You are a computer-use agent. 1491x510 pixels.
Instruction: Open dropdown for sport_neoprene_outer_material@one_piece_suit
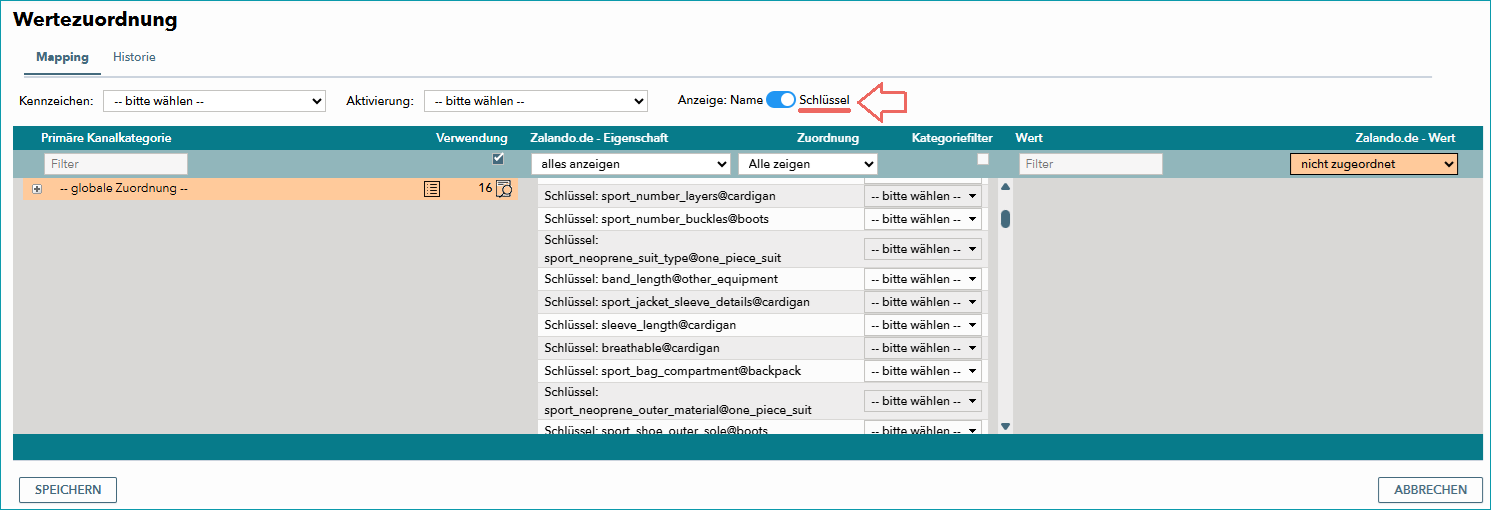click(x=923, y=401)
